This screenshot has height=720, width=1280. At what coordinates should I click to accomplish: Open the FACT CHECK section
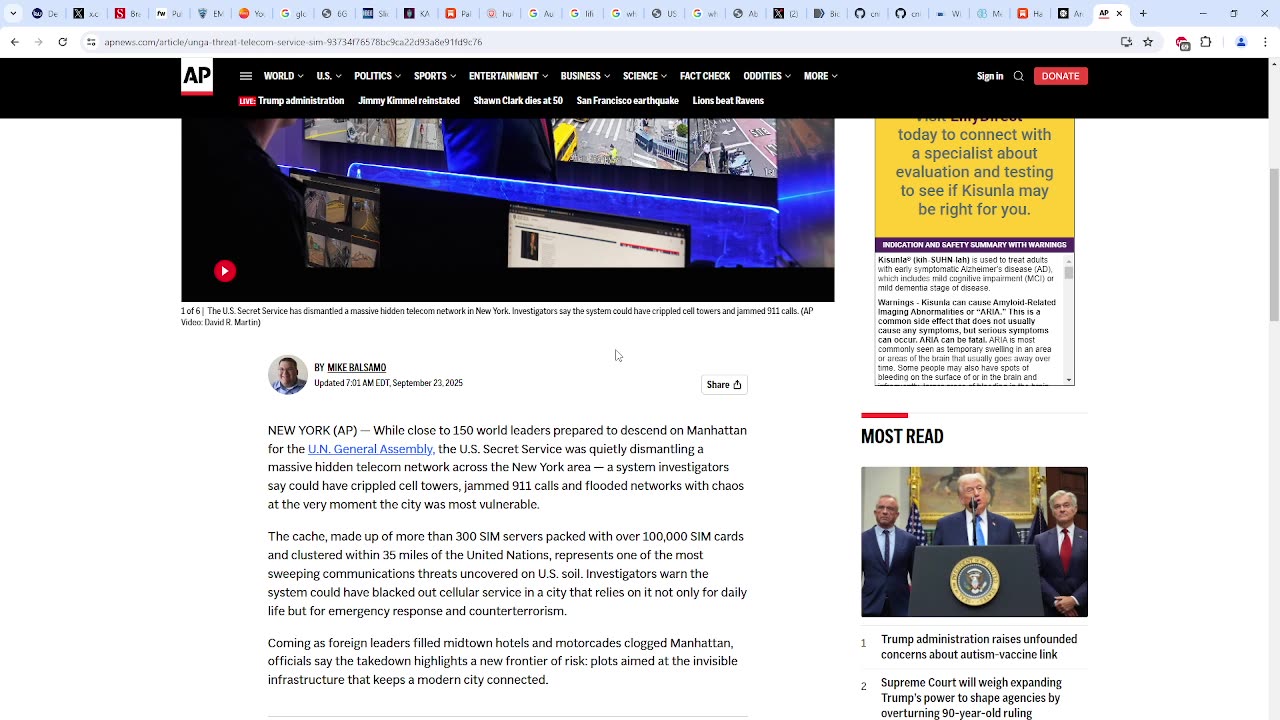[x=705, y=76]
